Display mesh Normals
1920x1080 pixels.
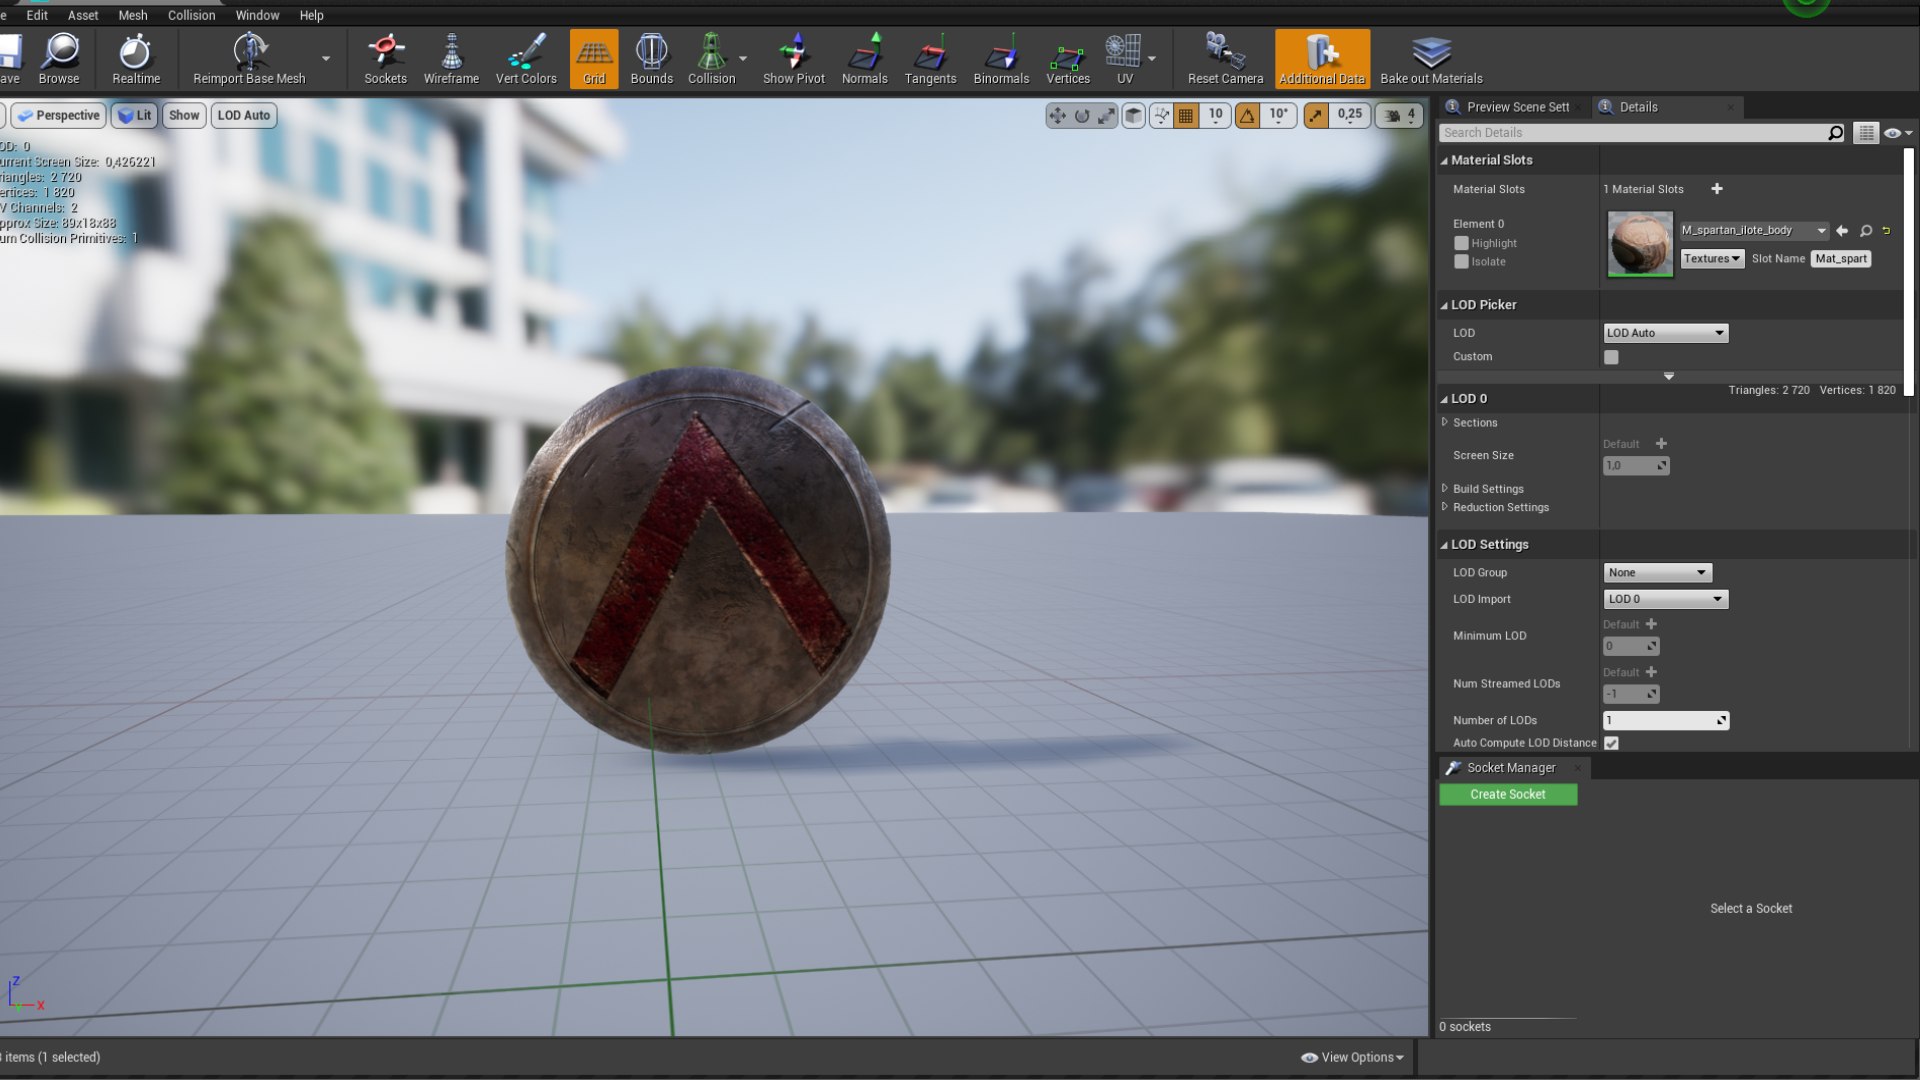[x=865, y=58]
